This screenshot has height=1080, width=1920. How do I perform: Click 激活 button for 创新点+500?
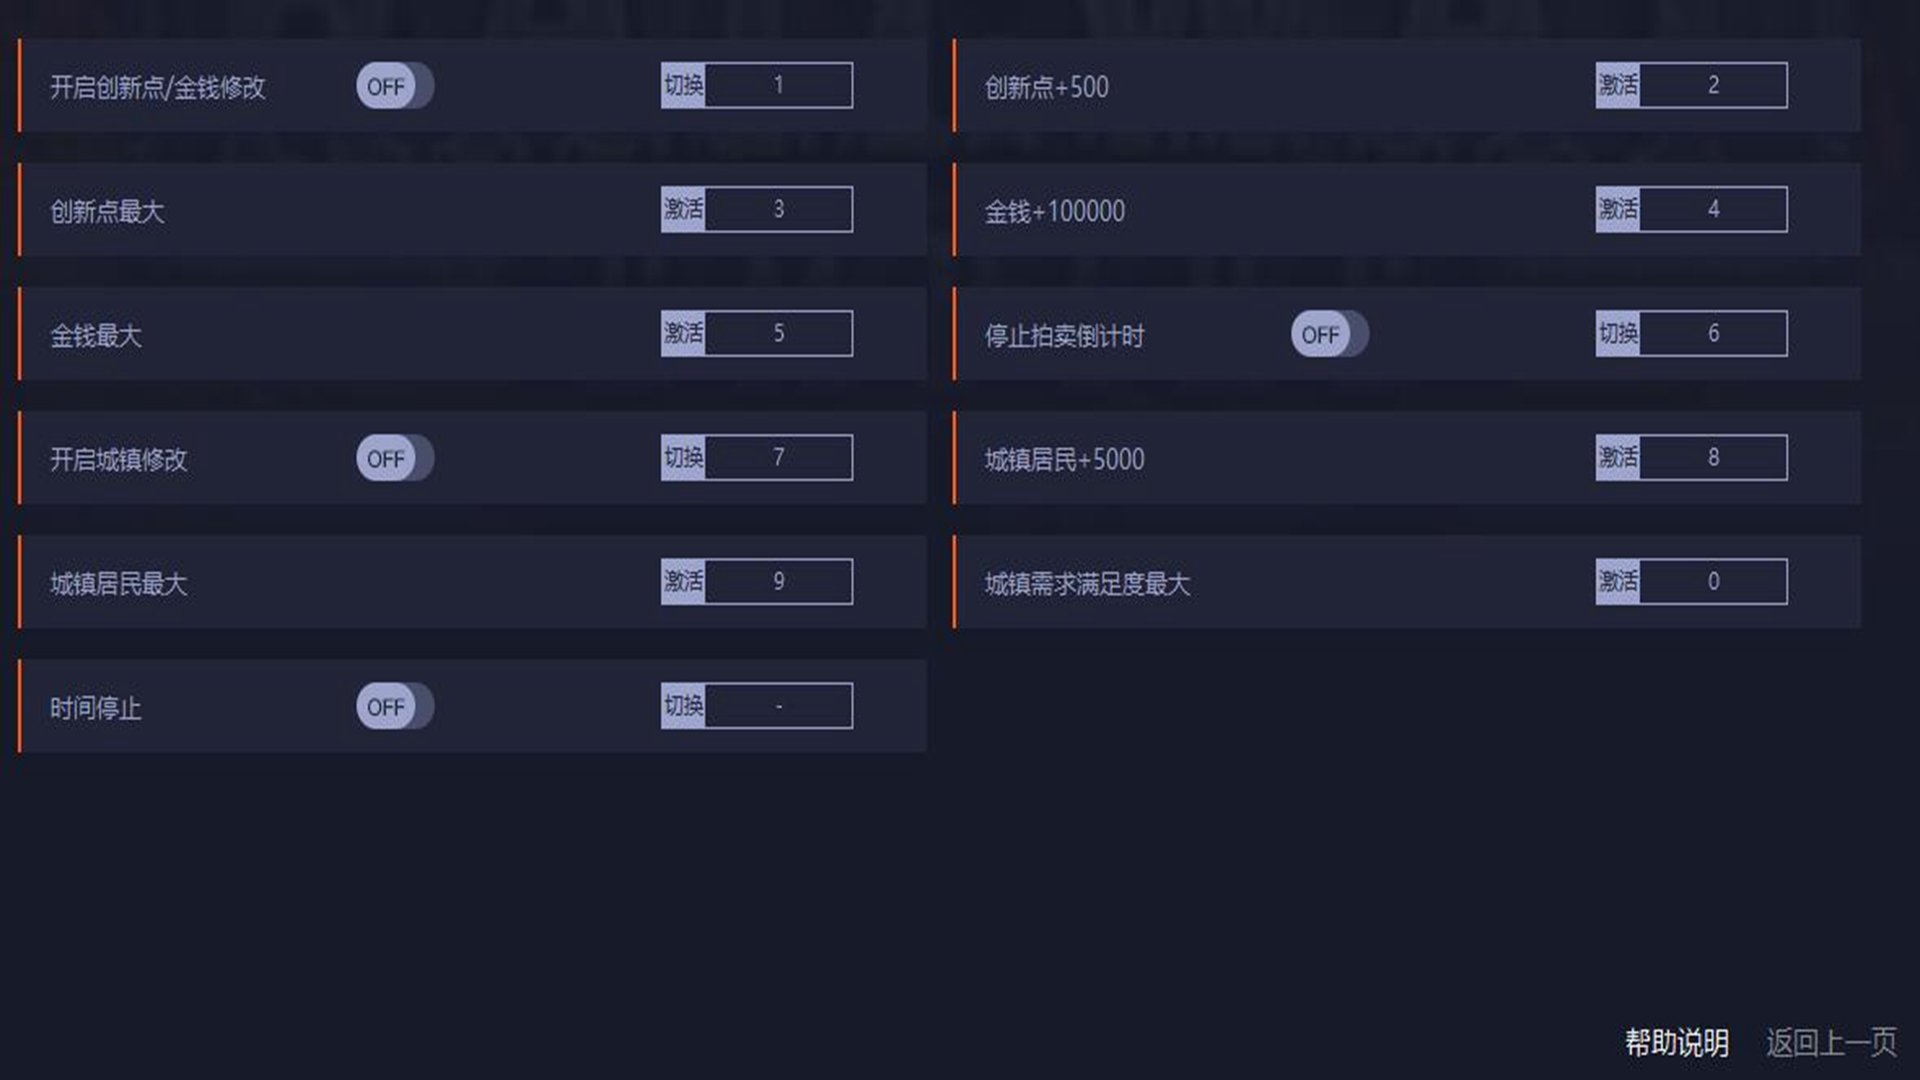coord(1618,85)
